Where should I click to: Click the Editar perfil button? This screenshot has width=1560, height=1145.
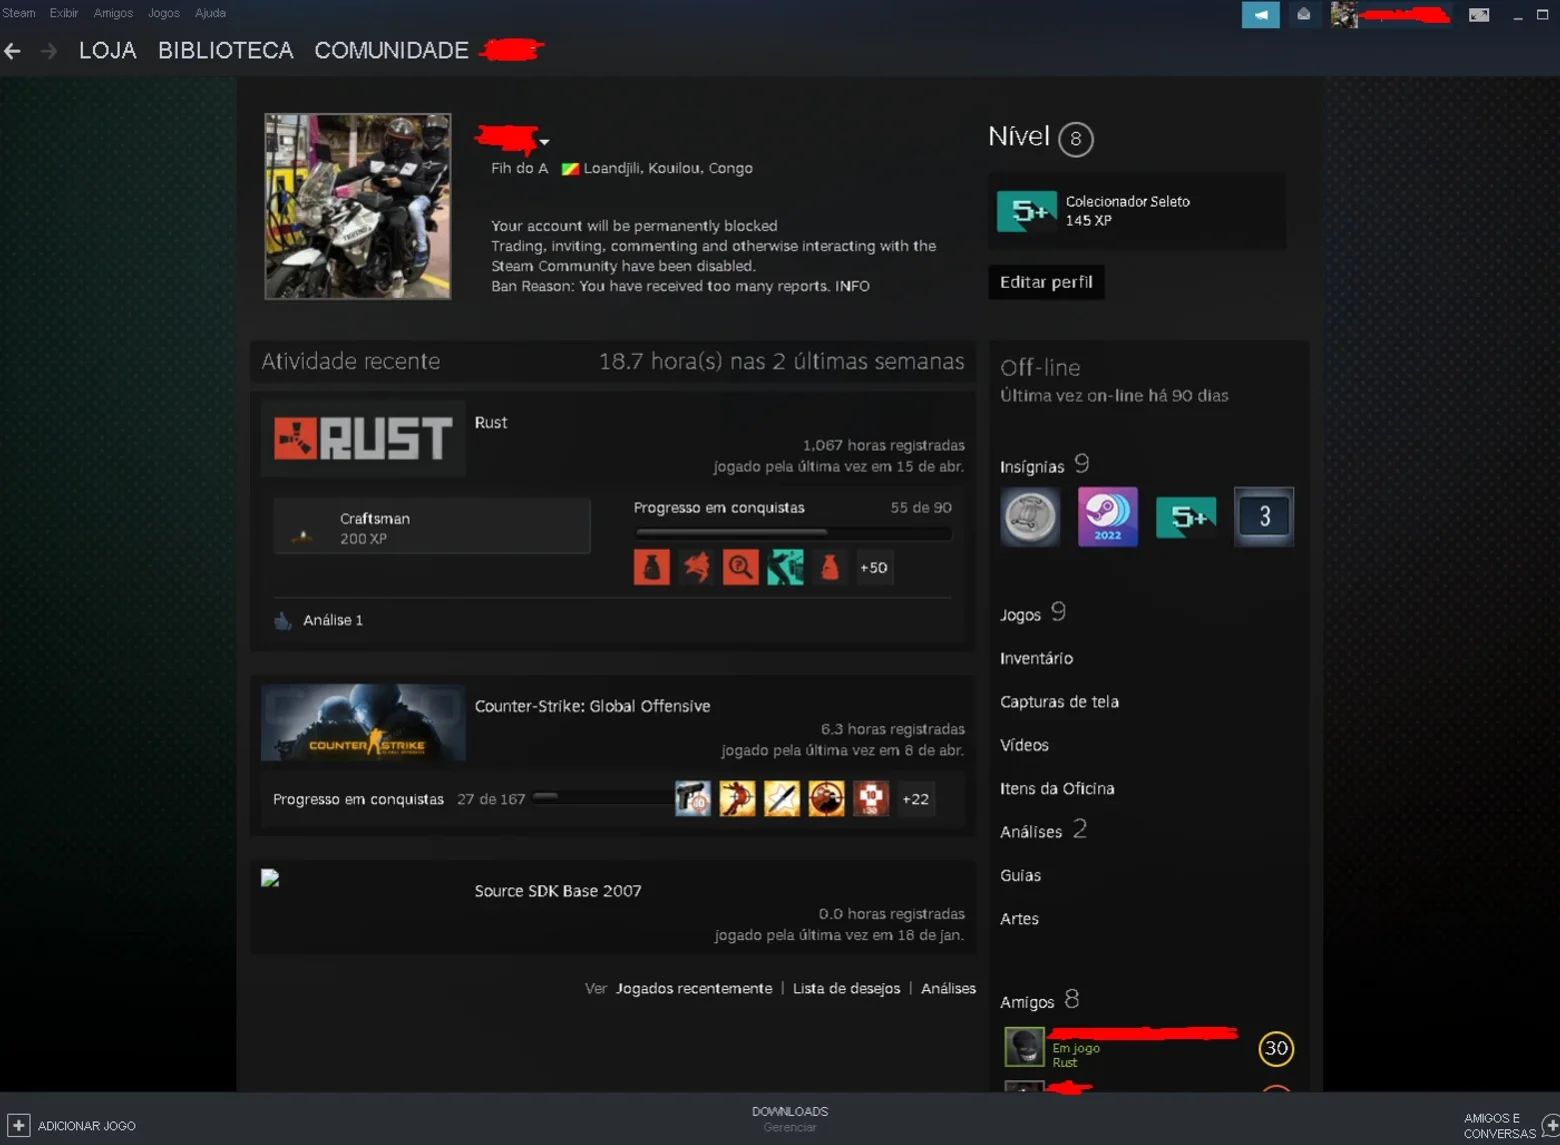1046,282
